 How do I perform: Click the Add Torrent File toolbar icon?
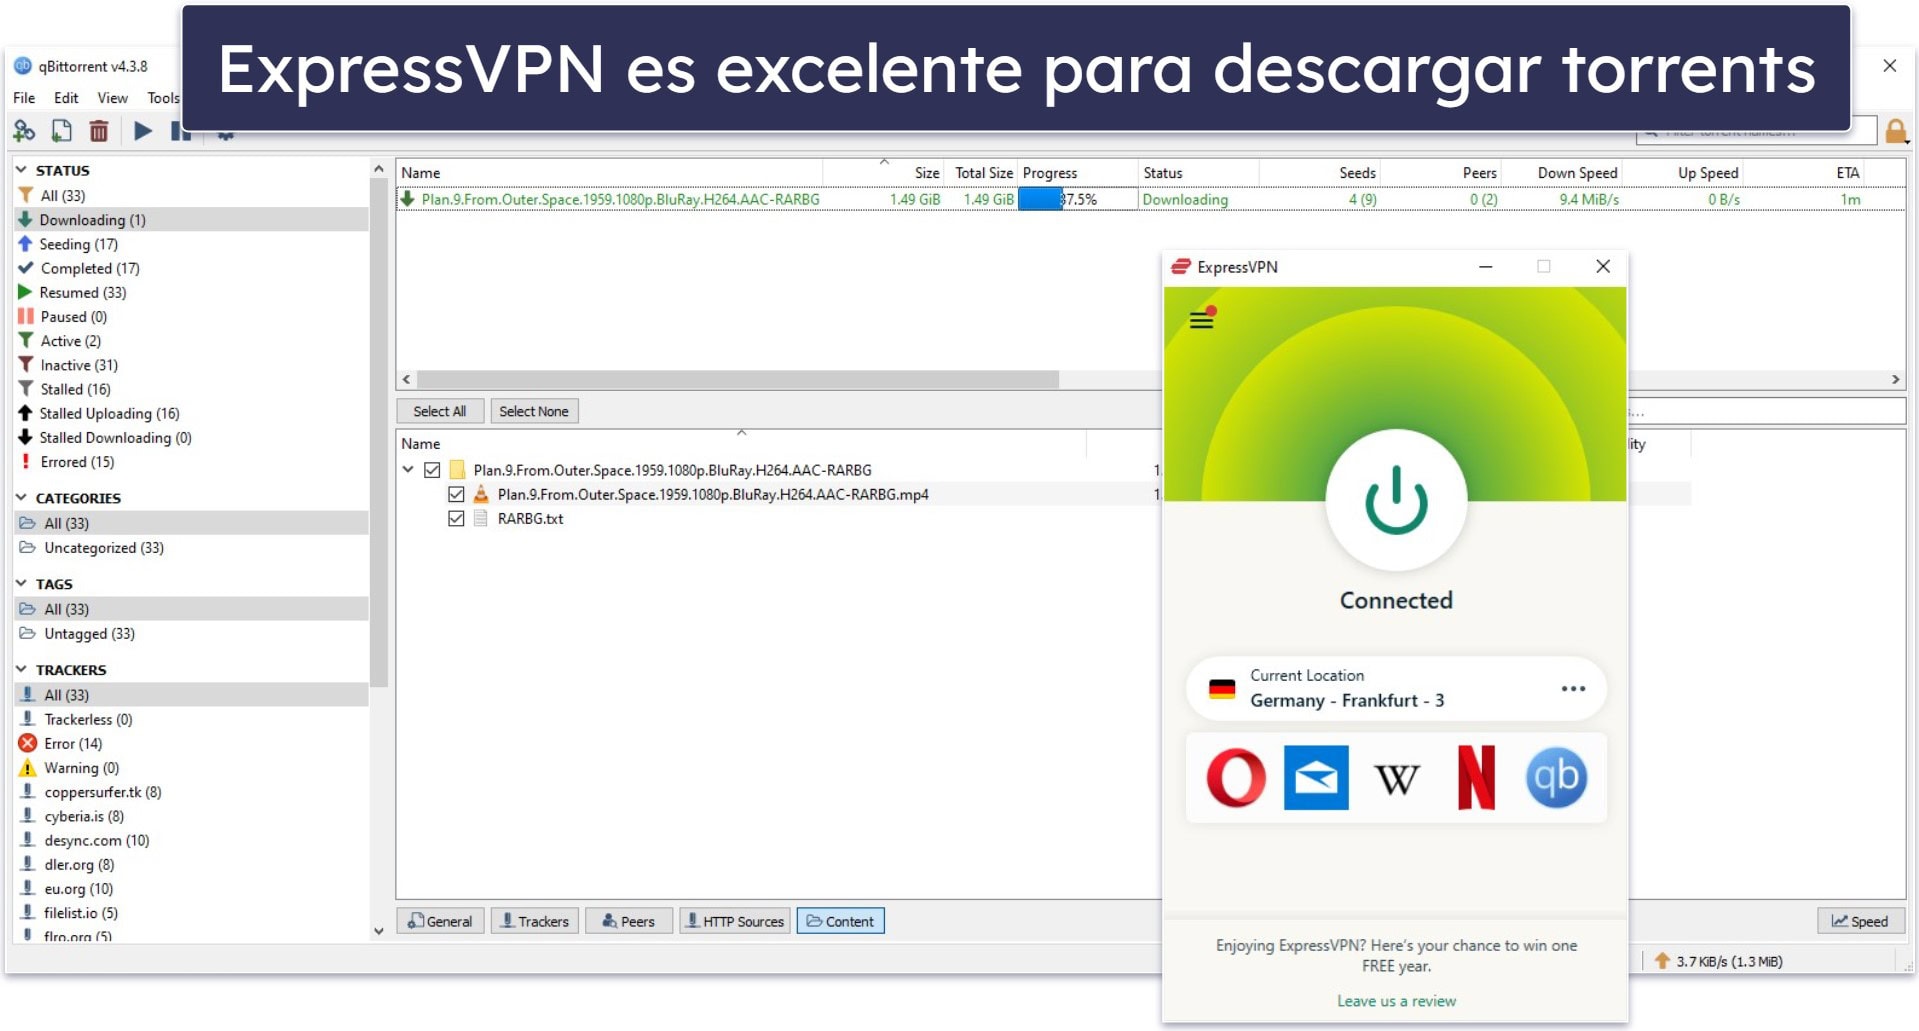click(61, 131)
